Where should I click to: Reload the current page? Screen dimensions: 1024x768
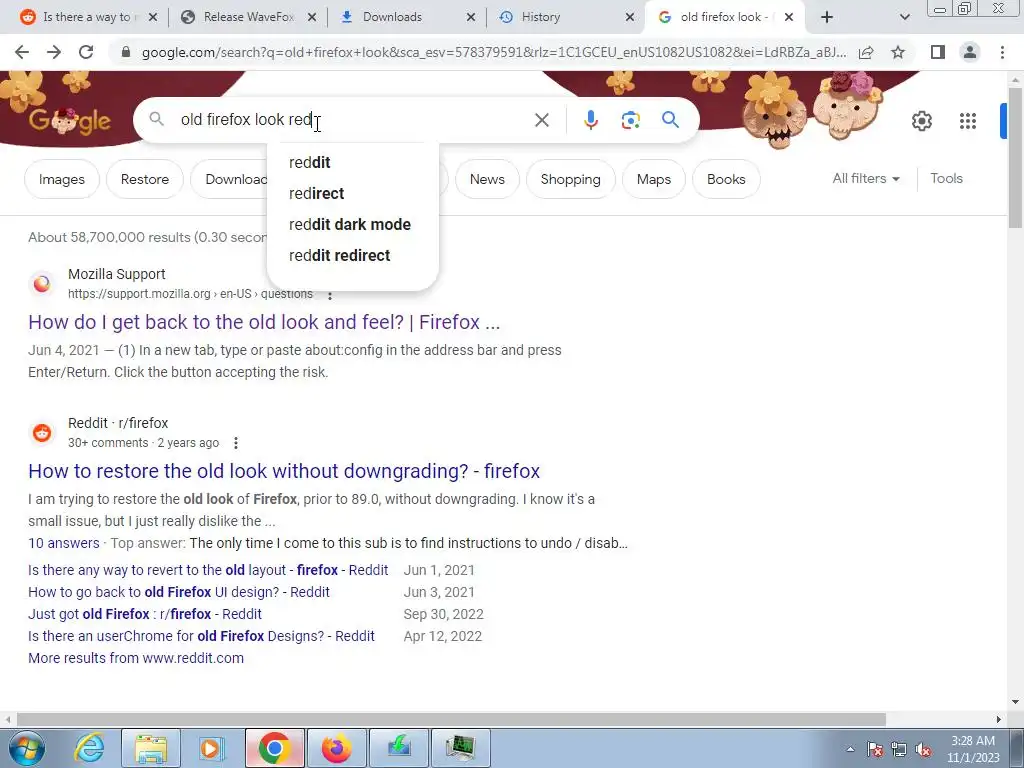coord(86,52)
